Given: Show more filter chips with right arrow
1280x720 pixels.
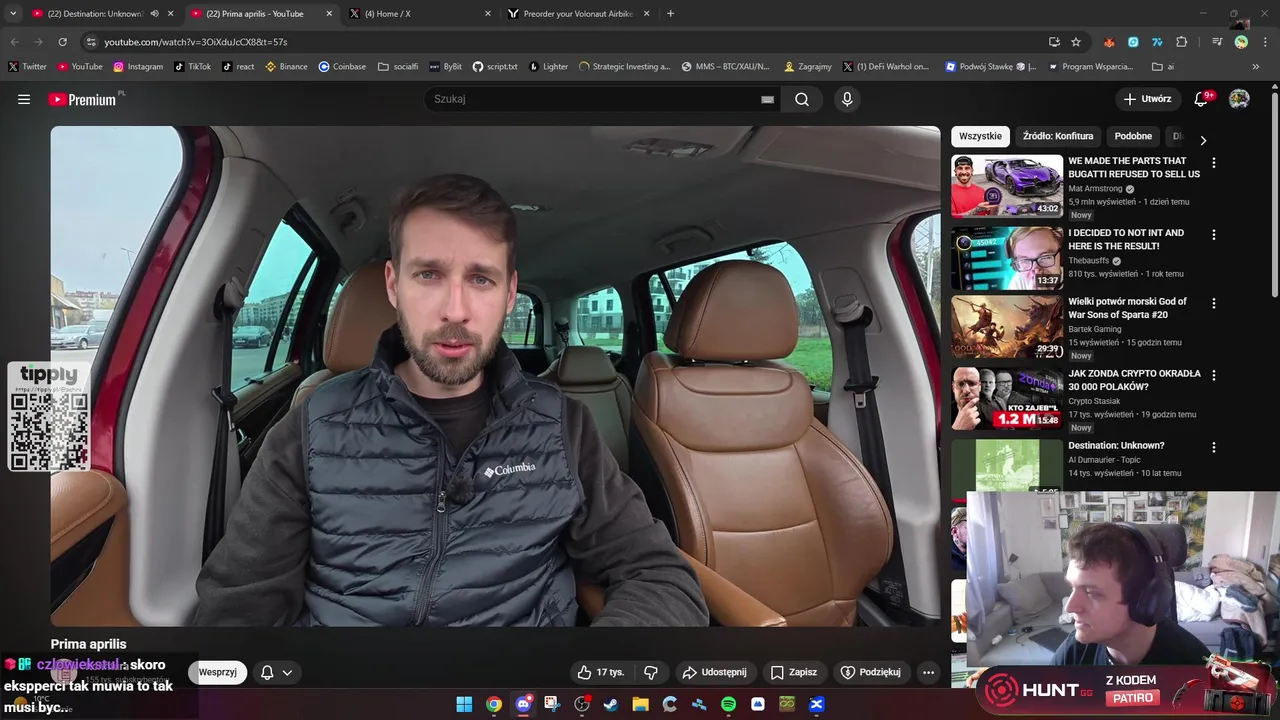Looking at the screenshot, I should coord(1203,140).
